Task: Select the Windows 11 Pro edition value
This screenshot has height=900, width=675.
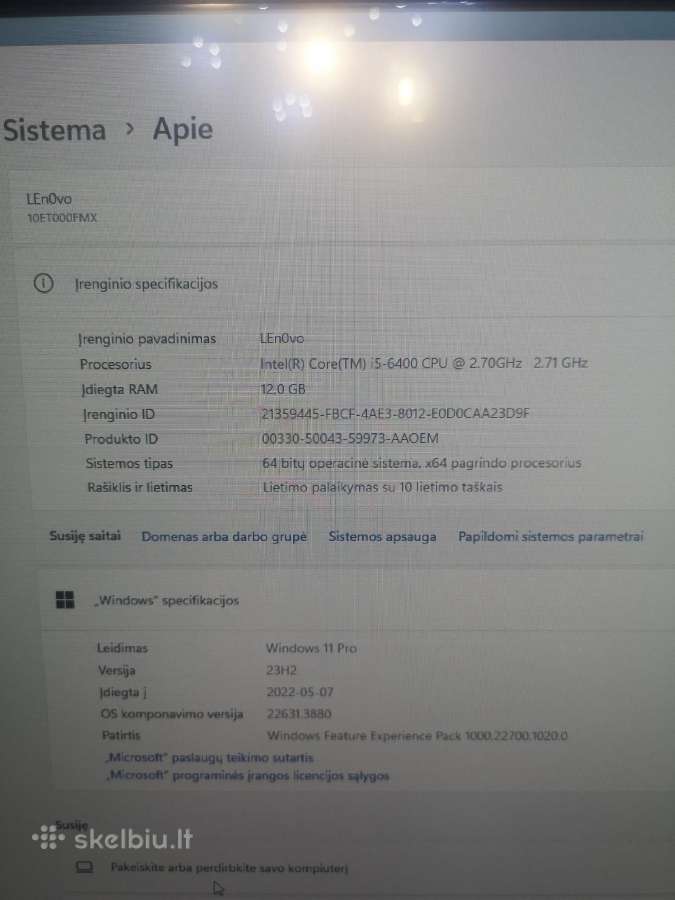Action: 311,648
